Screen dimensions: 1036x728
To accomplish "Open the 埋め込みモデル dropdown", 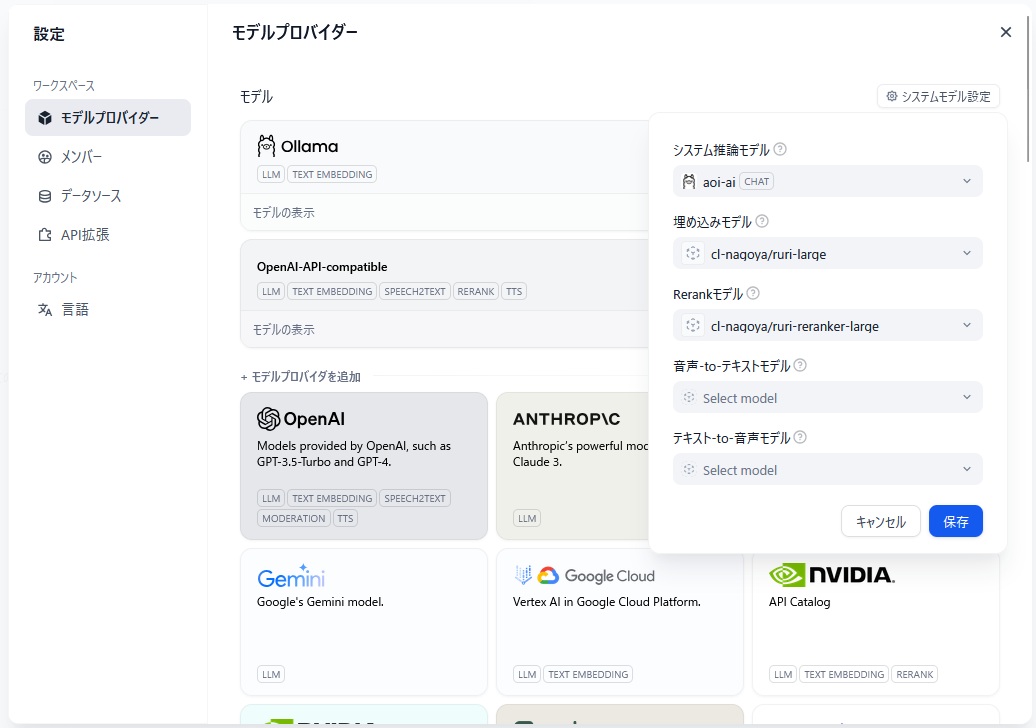I will [x=827, y=253].
